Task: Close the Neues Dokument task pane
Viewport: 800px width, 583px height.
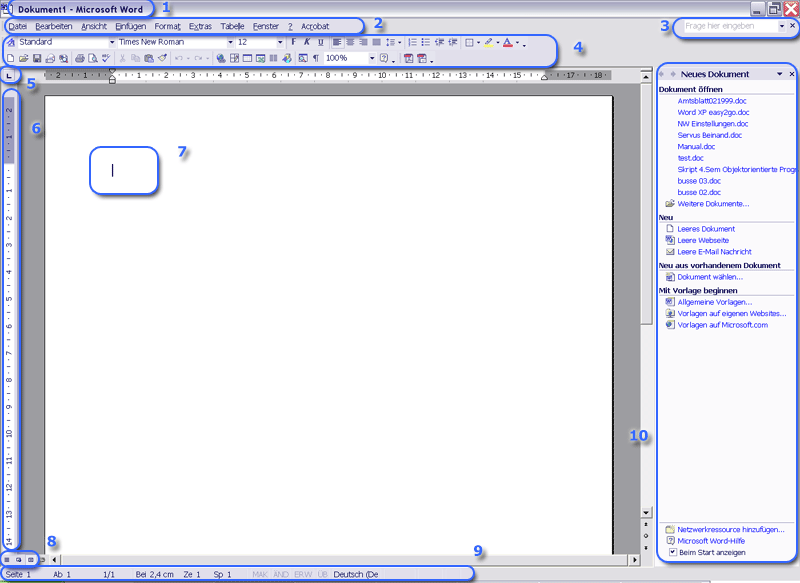Action: click(x=792, y=74)
